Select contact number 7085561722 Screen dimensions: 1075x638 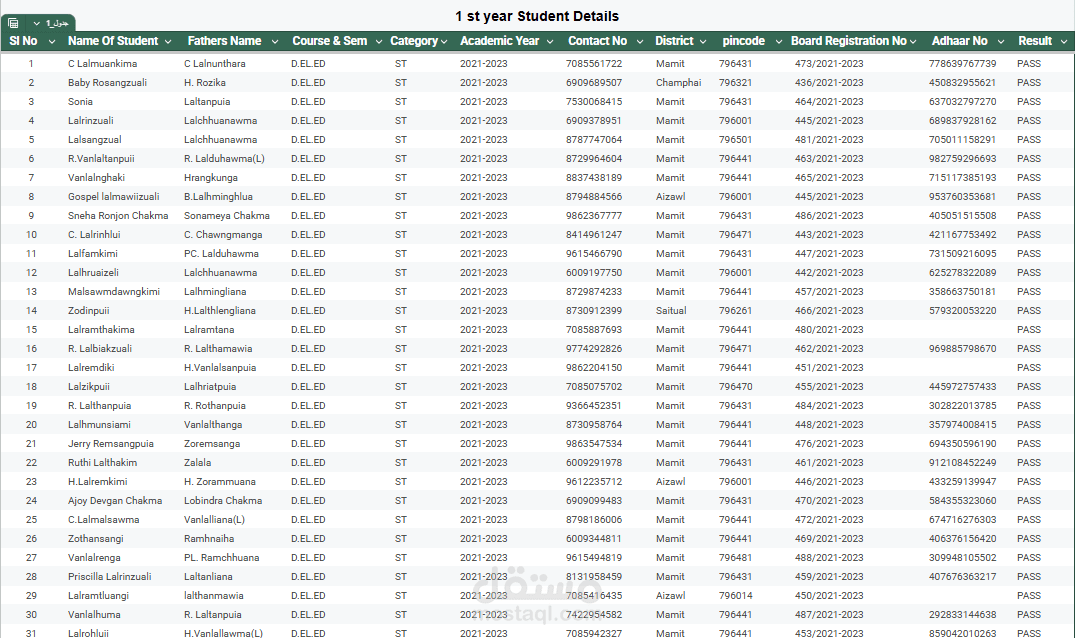click(x=594, y=63)
